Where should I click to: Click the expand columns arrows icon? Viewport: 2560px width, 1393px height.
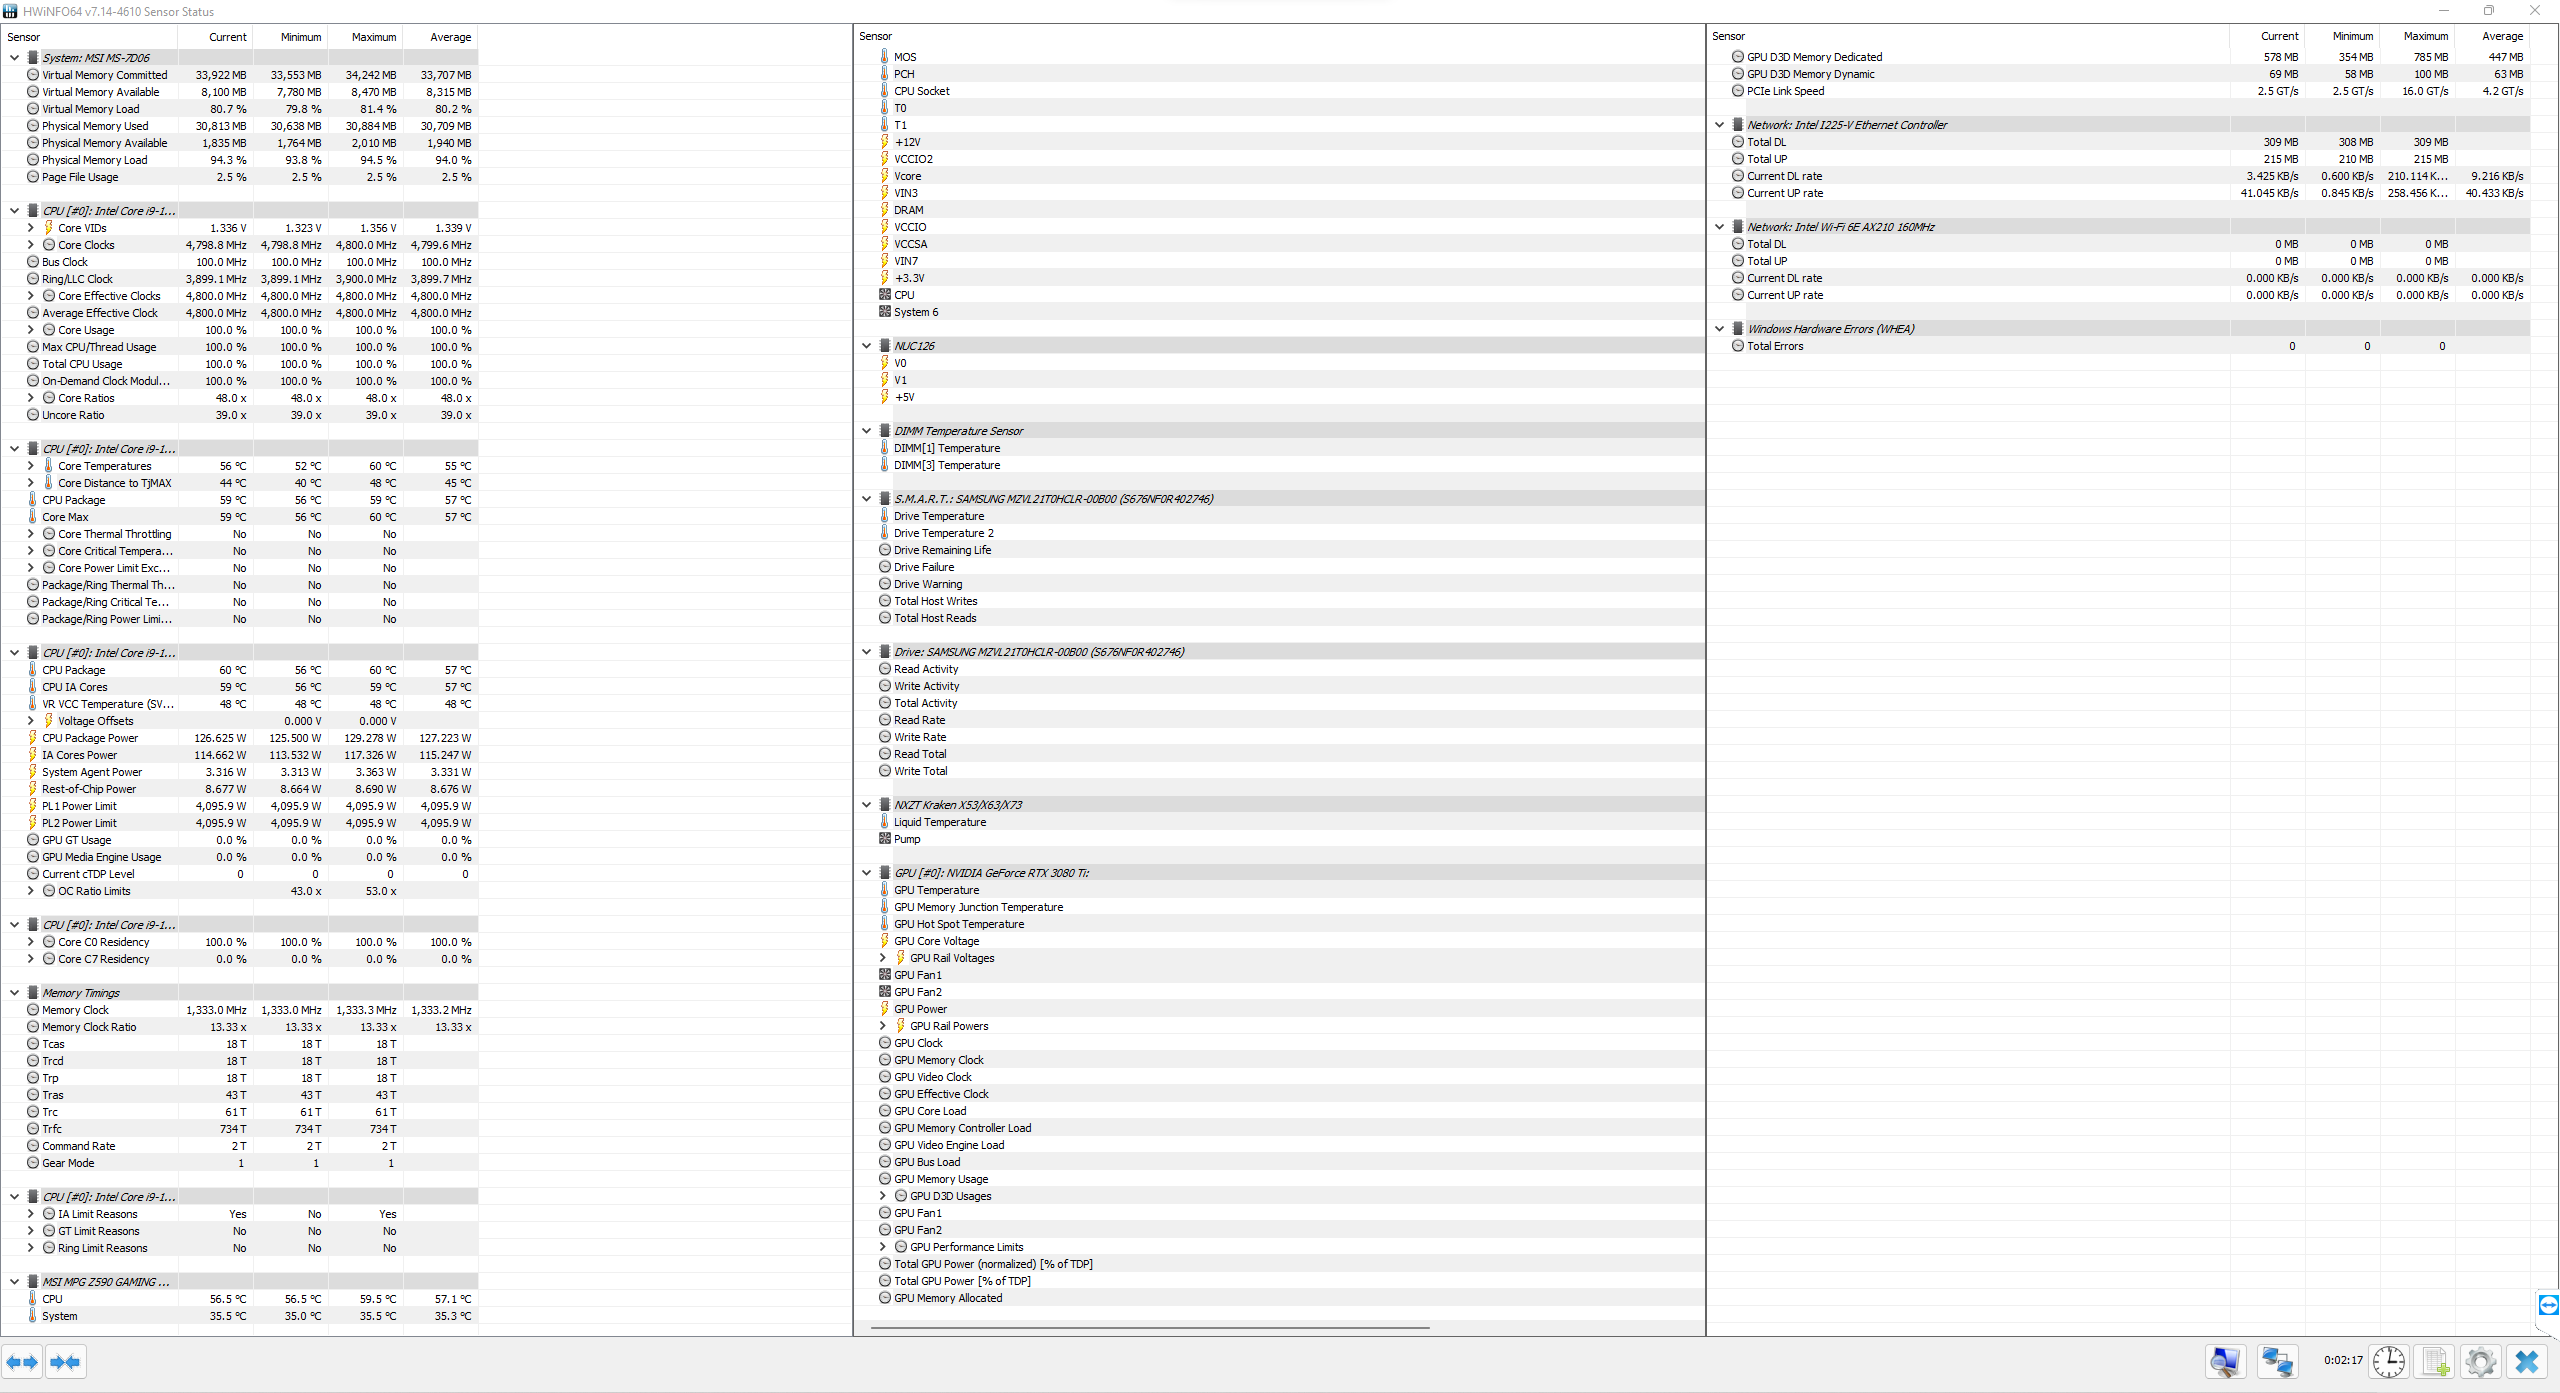tap(22, 1361)
